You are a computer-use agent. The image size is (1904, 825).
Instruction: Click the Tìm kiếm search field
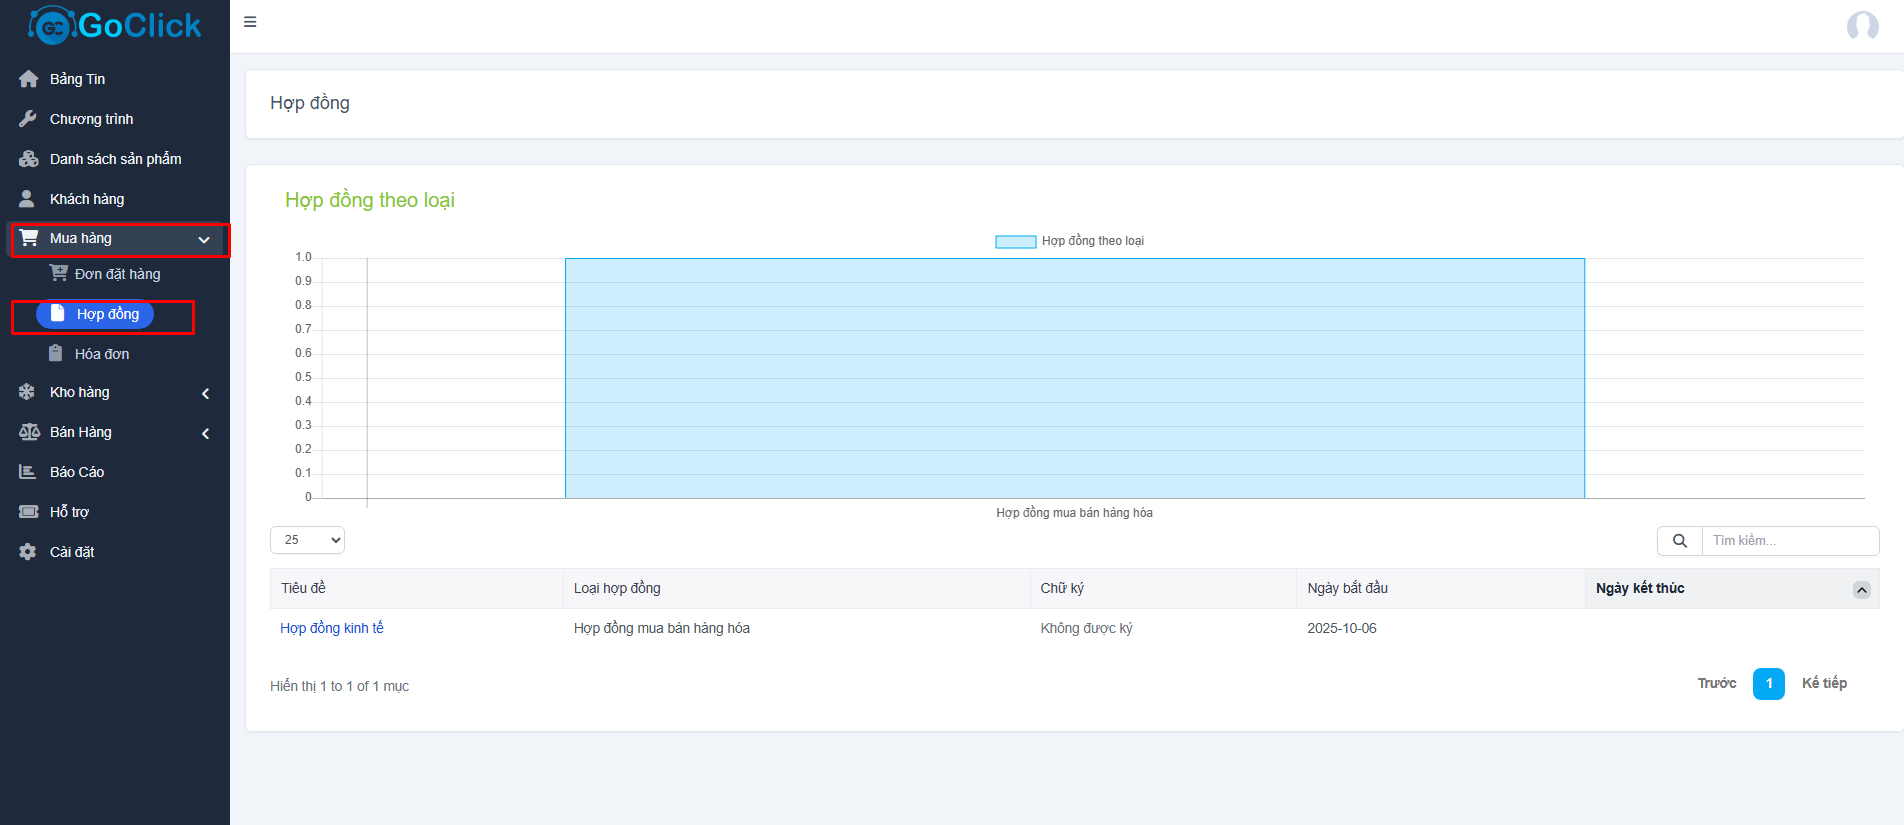point(1789,541)
